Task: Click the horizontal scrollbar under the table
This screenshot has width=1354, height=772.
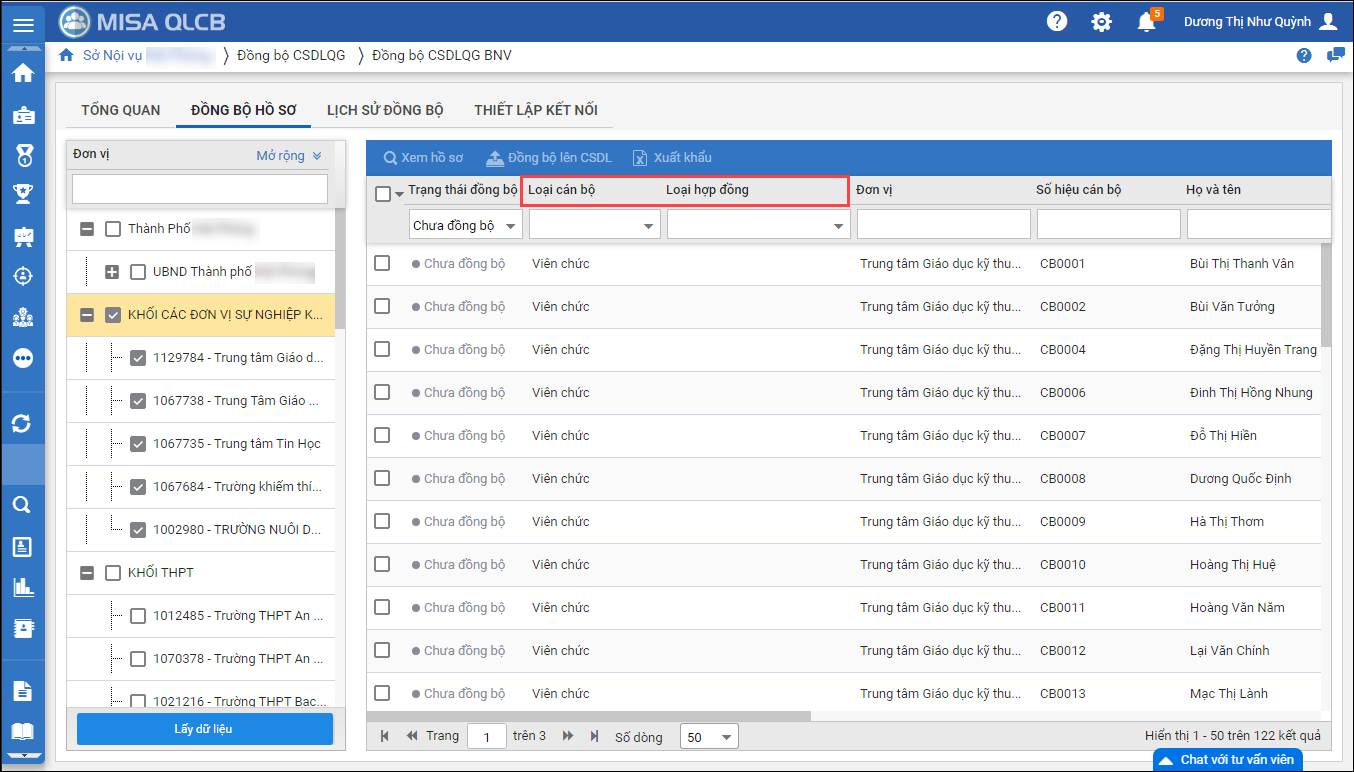Action: (590, 716)
